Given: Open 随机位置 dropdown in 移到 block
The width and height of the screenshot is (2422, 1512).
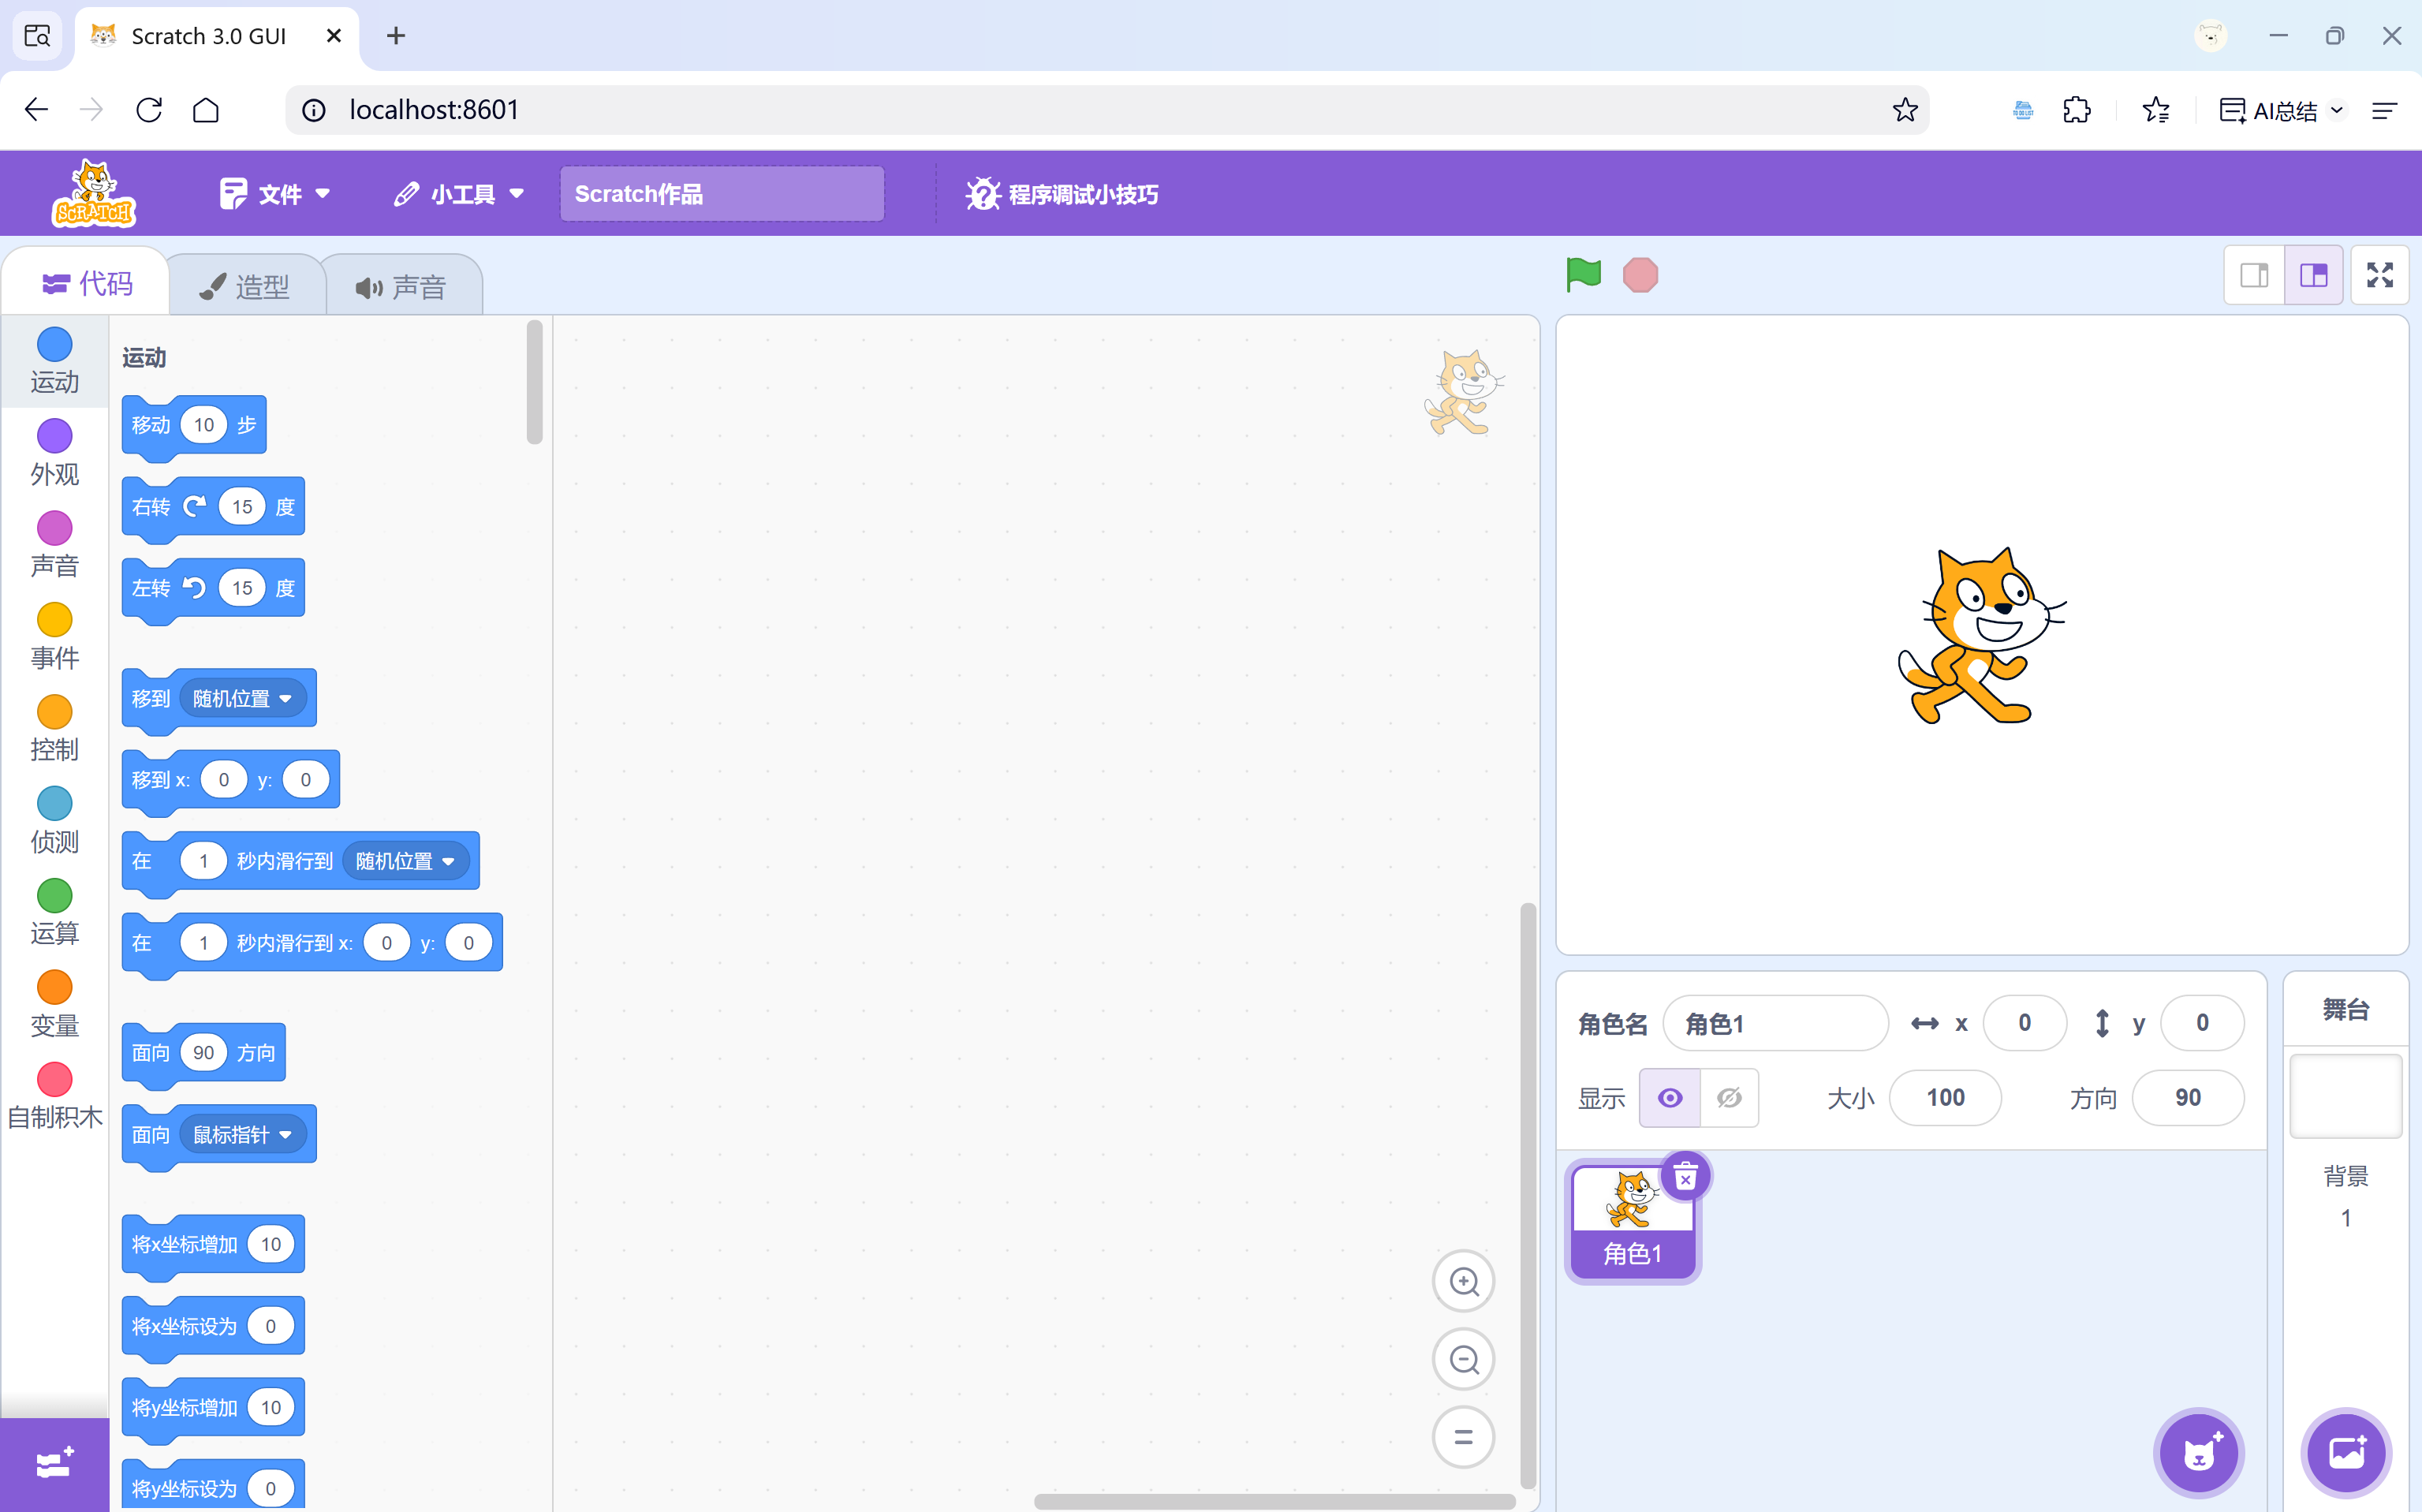Looking at the screenshot, I should point(243,698).
